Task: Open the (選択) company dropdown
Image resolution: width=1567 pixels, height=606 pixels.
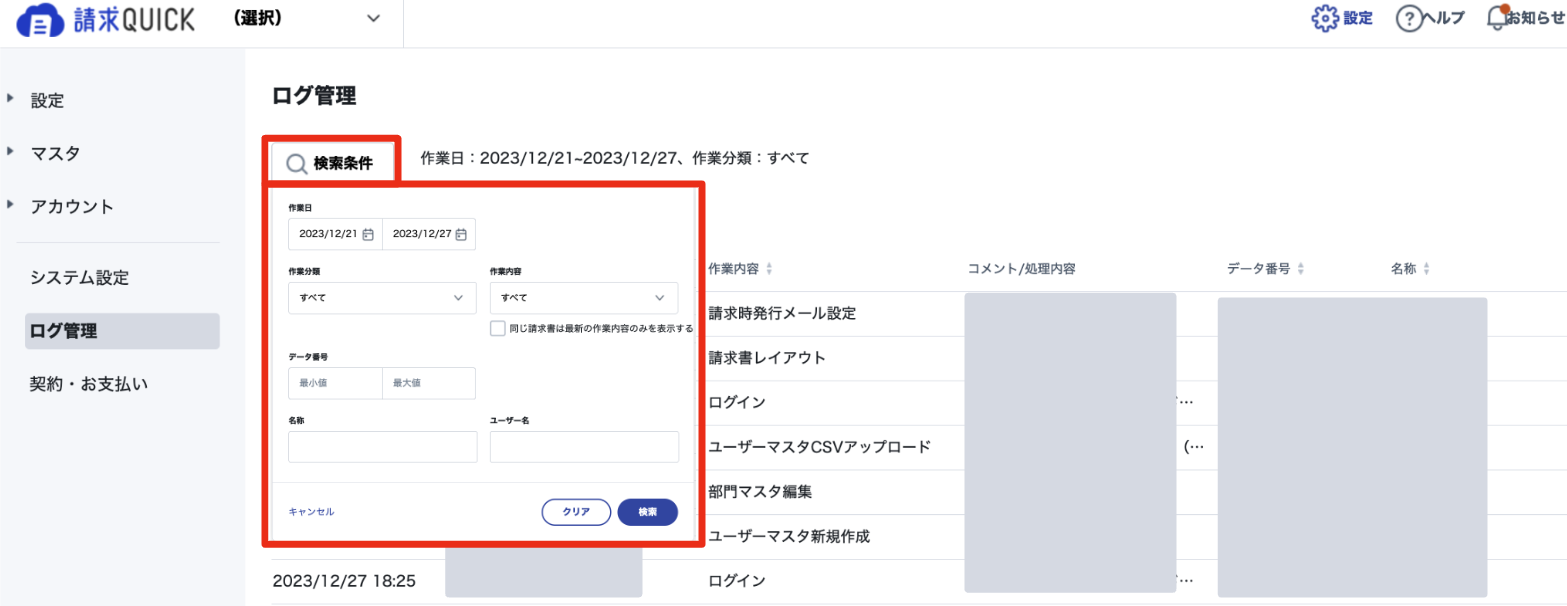Action: point(306,18)
